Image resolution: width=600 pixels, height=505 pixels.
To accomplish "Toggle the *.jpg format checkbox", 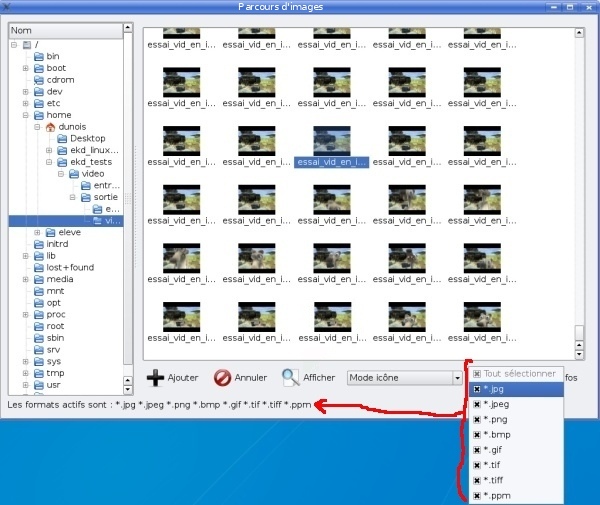I will tap(477, 389).
